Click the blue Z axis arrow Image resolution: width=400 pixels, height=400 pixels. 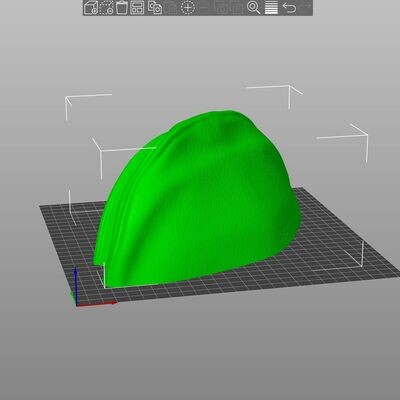click(76, 285)
